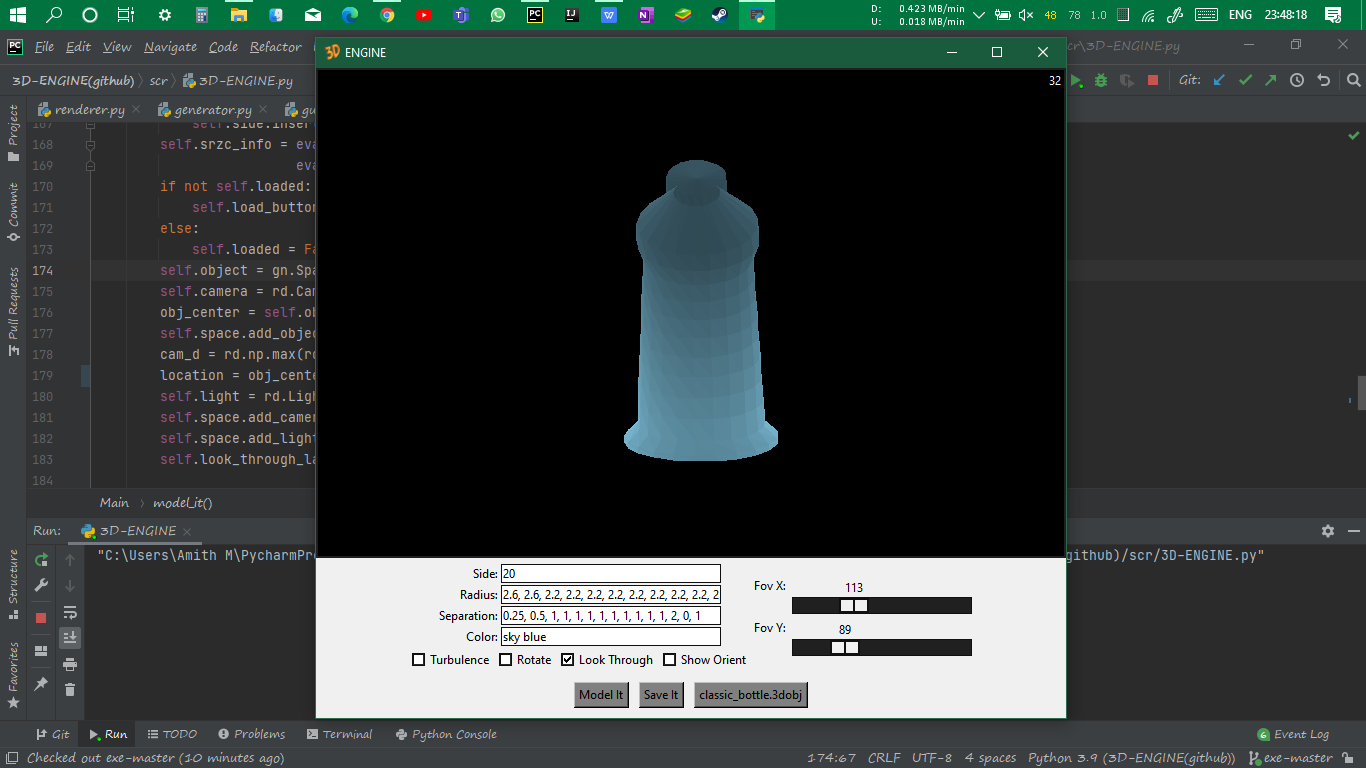1366x768 pixels.
Task: Open Steam from the taskbar
Action: pyautogui.click(x=720, y=15)
